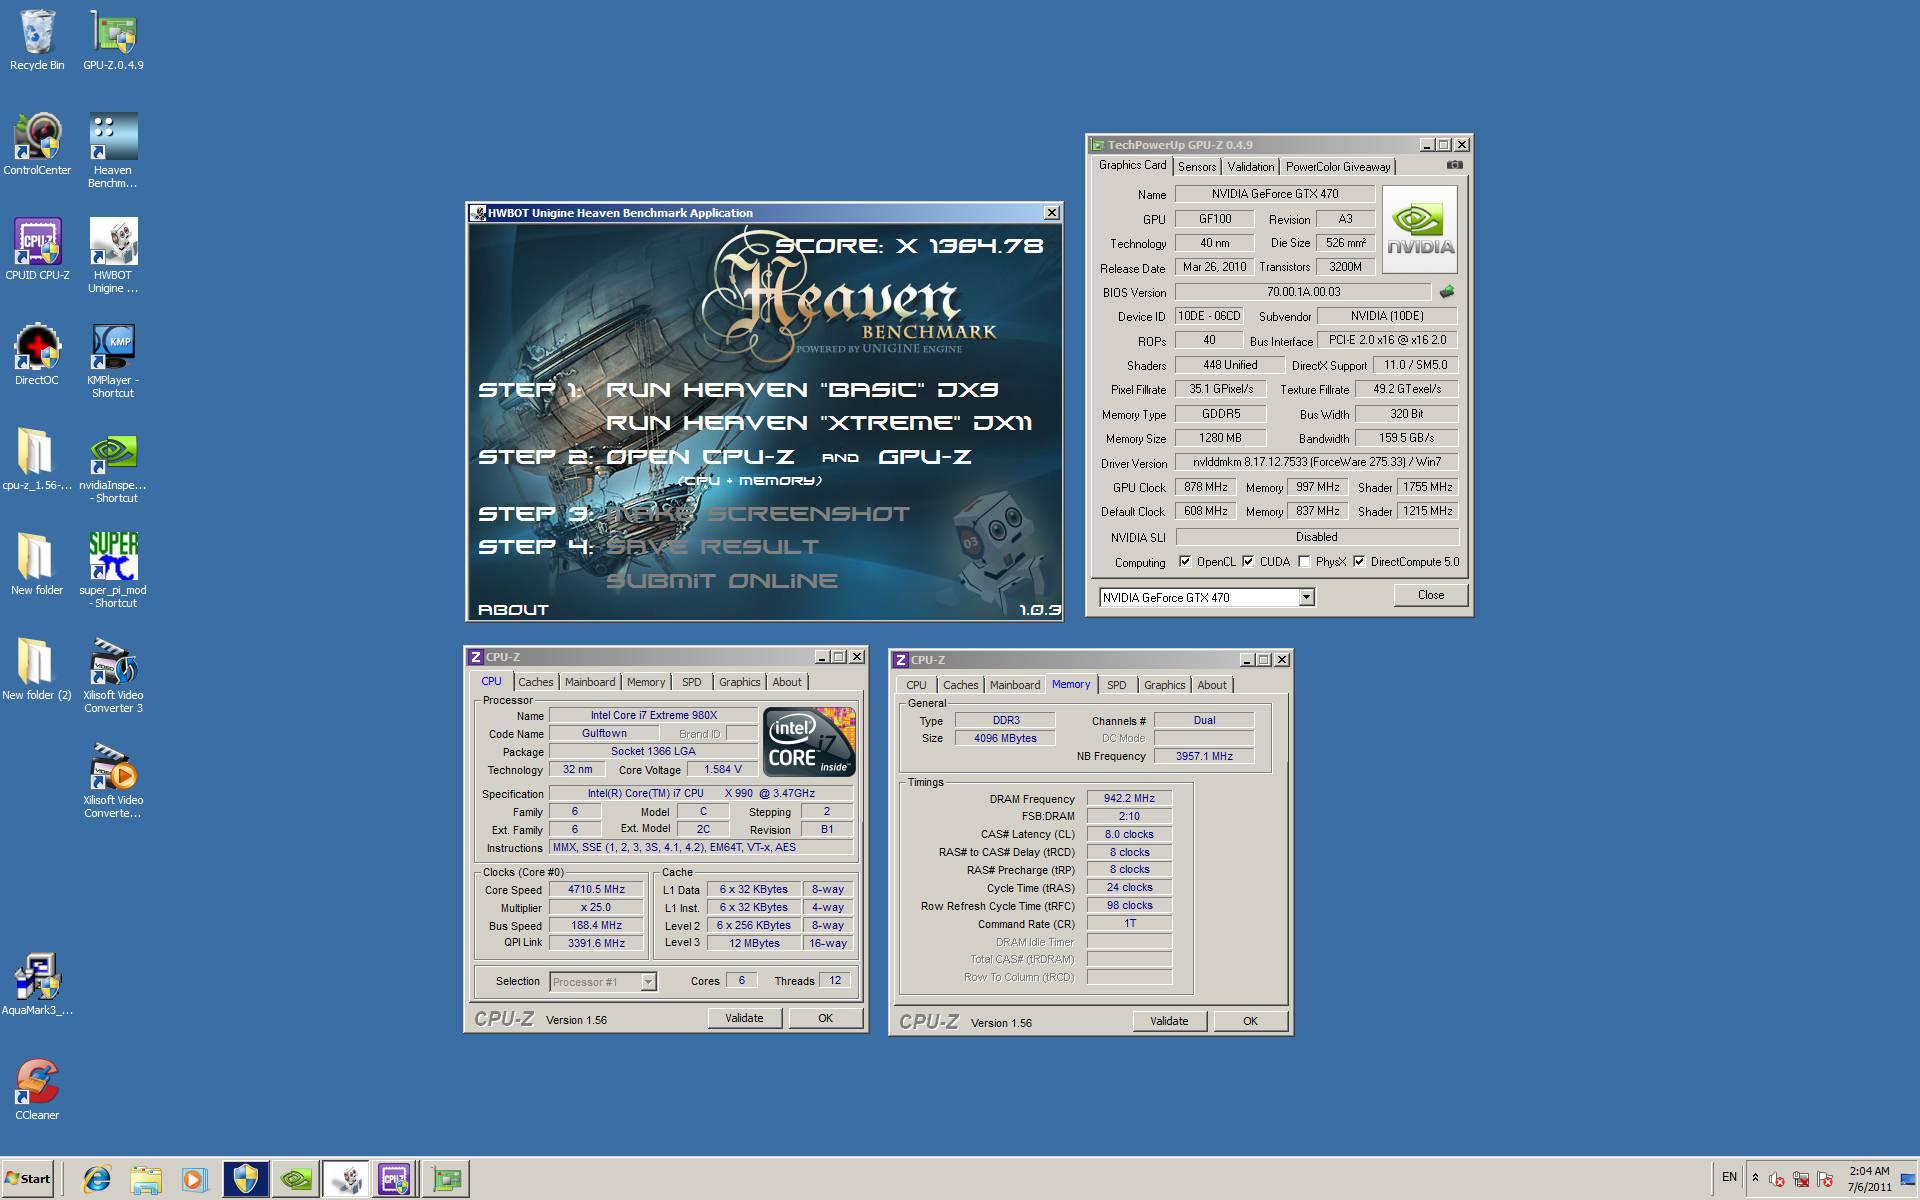Open the New folder (2) icon
Screen dimensions: 1920x1200
pos(37,671)
